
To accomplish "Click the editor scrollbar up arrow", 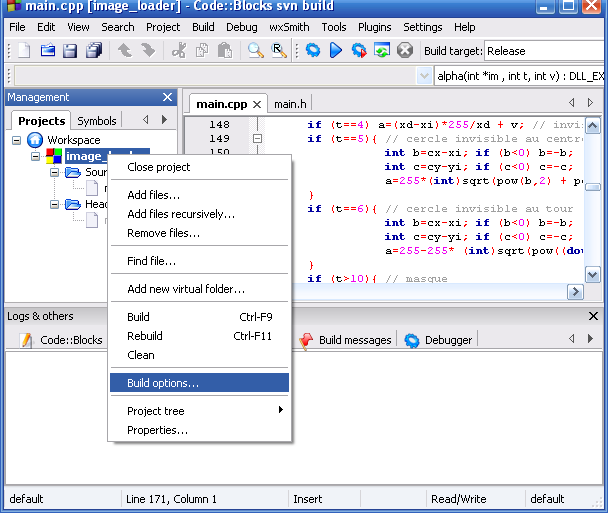I will [593, 126].
